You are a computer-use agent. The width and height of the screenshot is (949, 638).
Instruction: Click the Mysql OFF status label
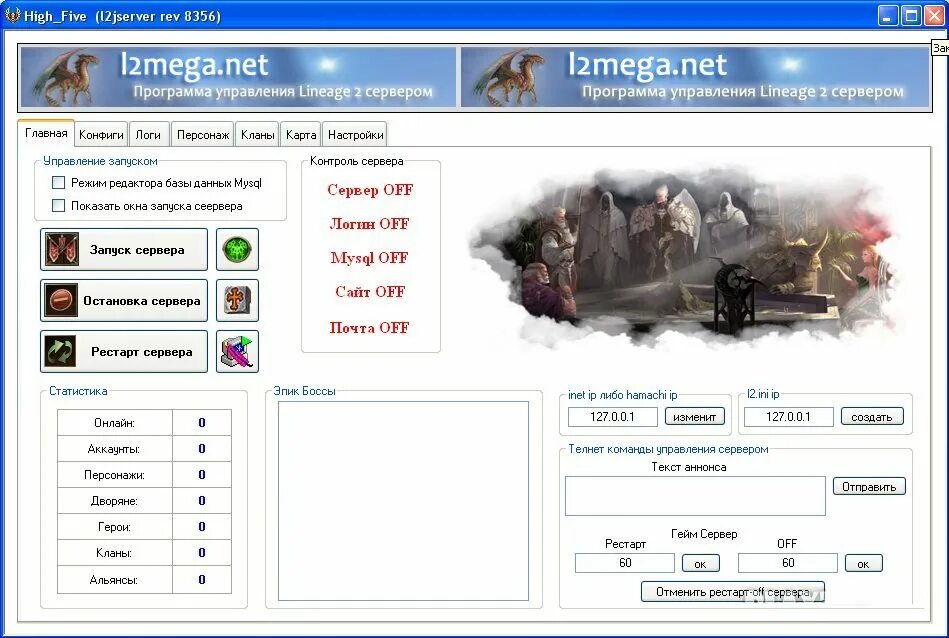[x=369, y=258]
